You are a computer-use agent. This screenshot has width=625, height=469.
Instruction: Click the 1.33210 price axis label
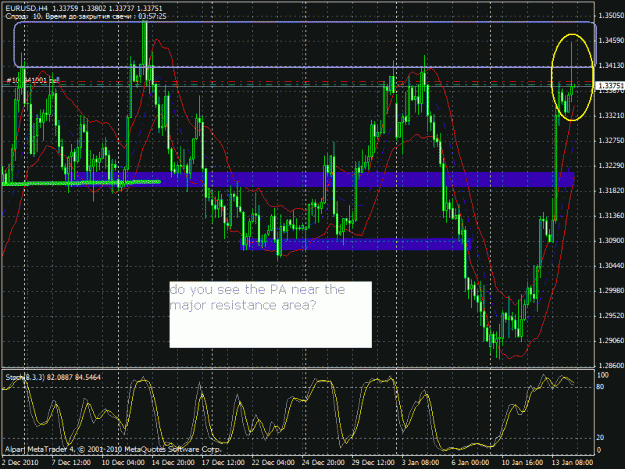click(x=611, y=116)
